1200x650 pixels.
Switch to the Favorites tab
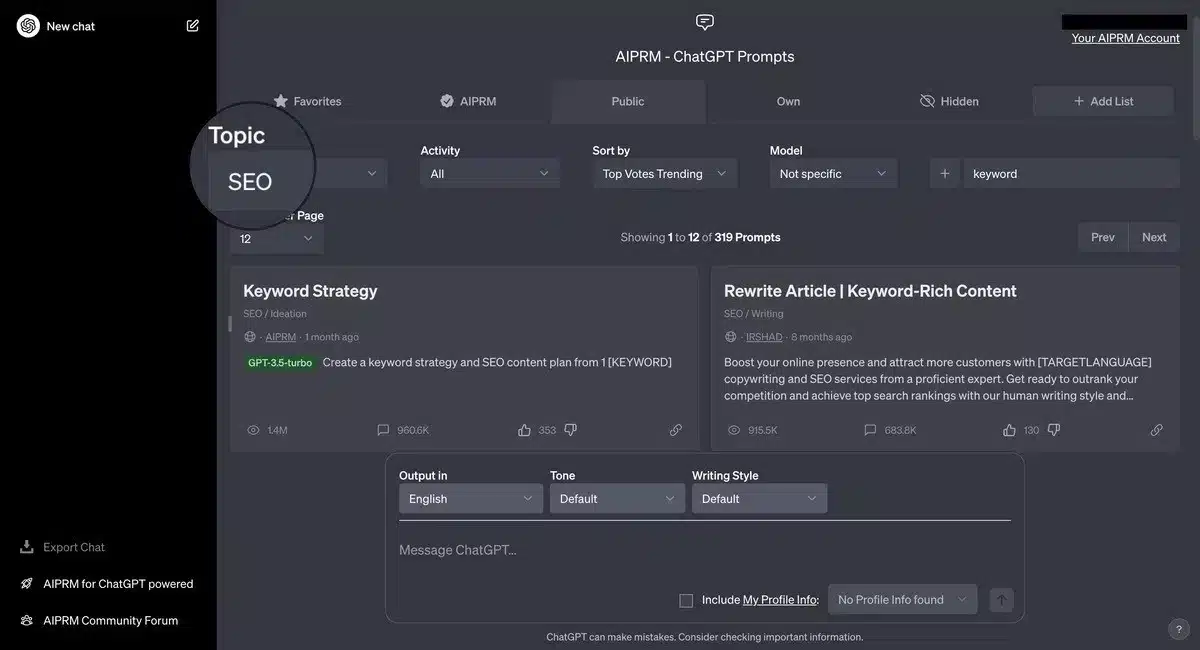point(308,101)
